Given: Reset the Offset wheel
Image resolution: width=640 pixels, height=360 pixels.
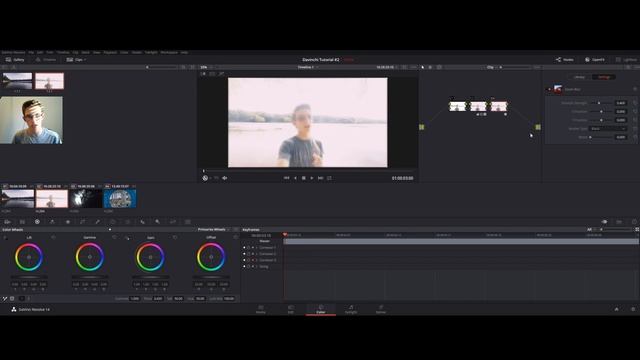Looking at the screenshot, I should coord(236,237).
